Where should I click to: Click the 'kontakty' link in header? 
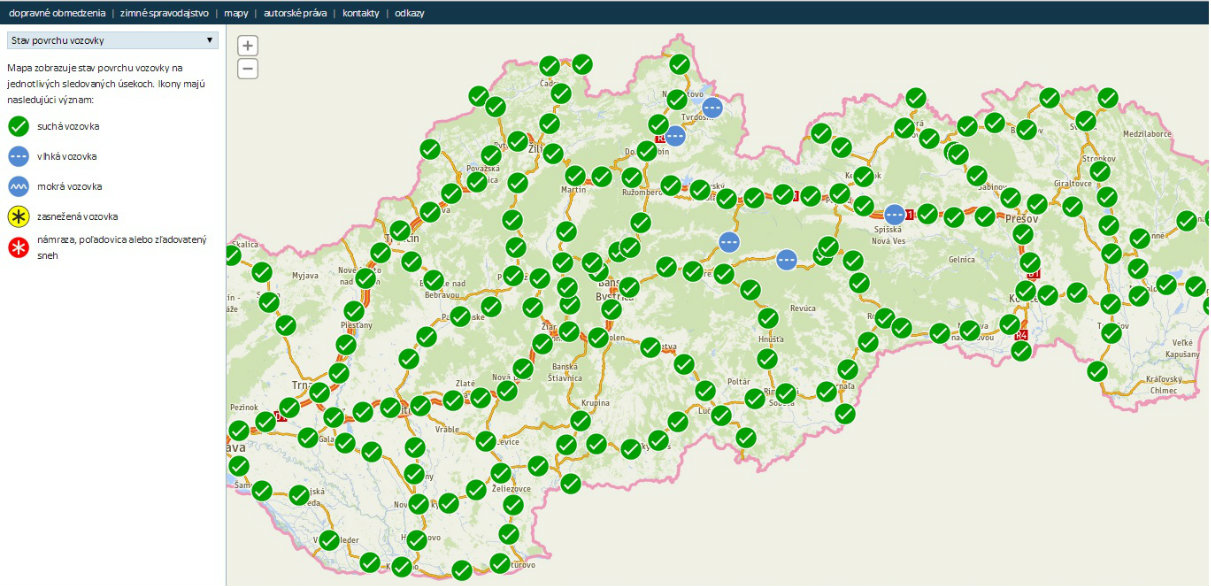click(360, 13)
